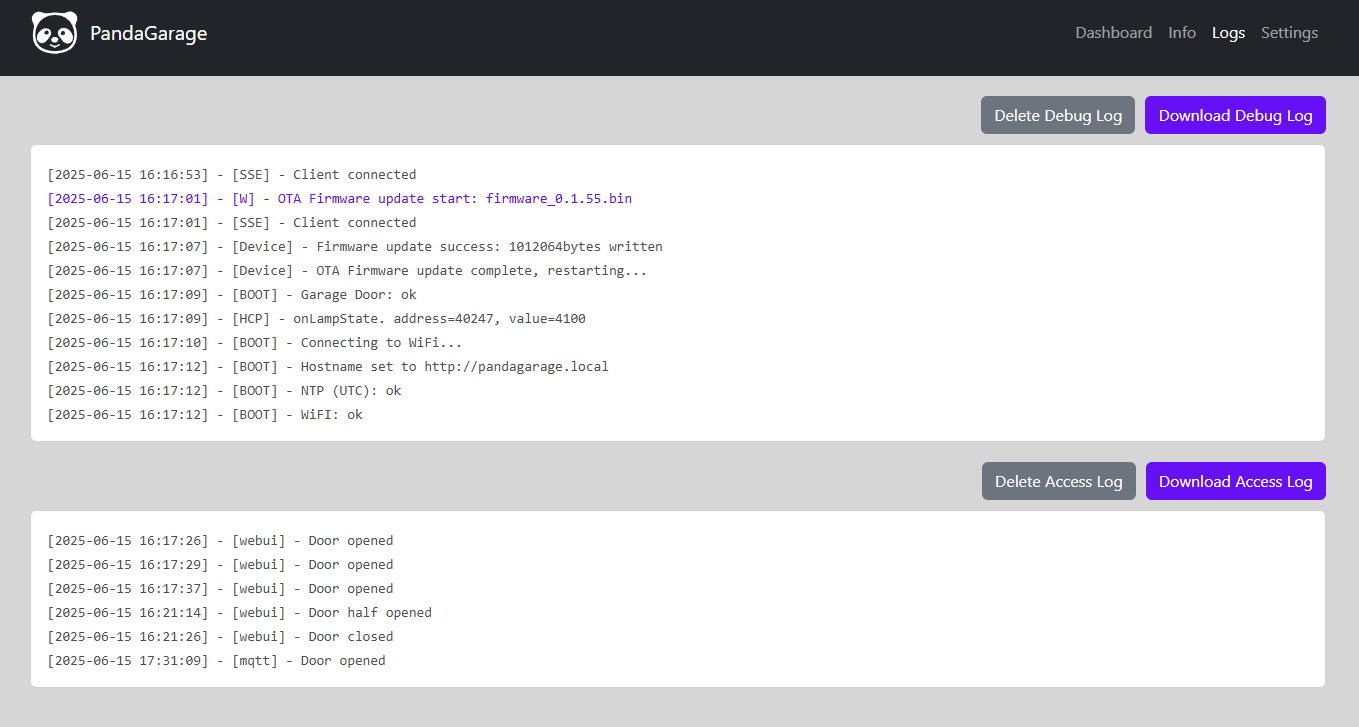Open the PandaGarage brand title link

click(x=148, y=33)
